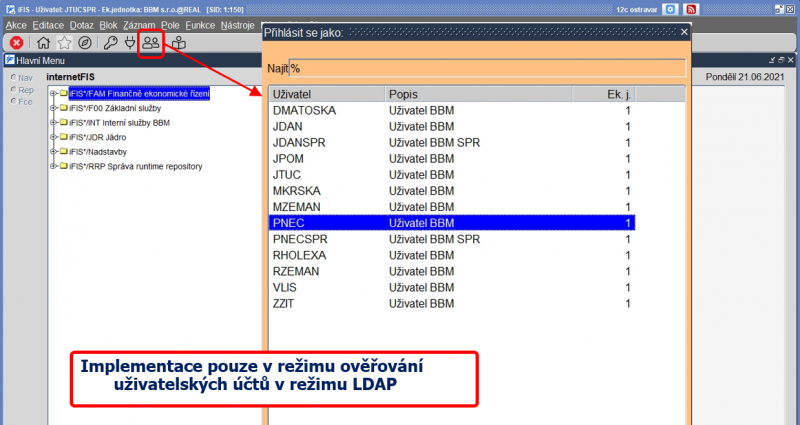800x425 pixels.
Task: Expand the iFIS*/FAM Finančně ekonomické řízení node
Action: pos(53,93)
